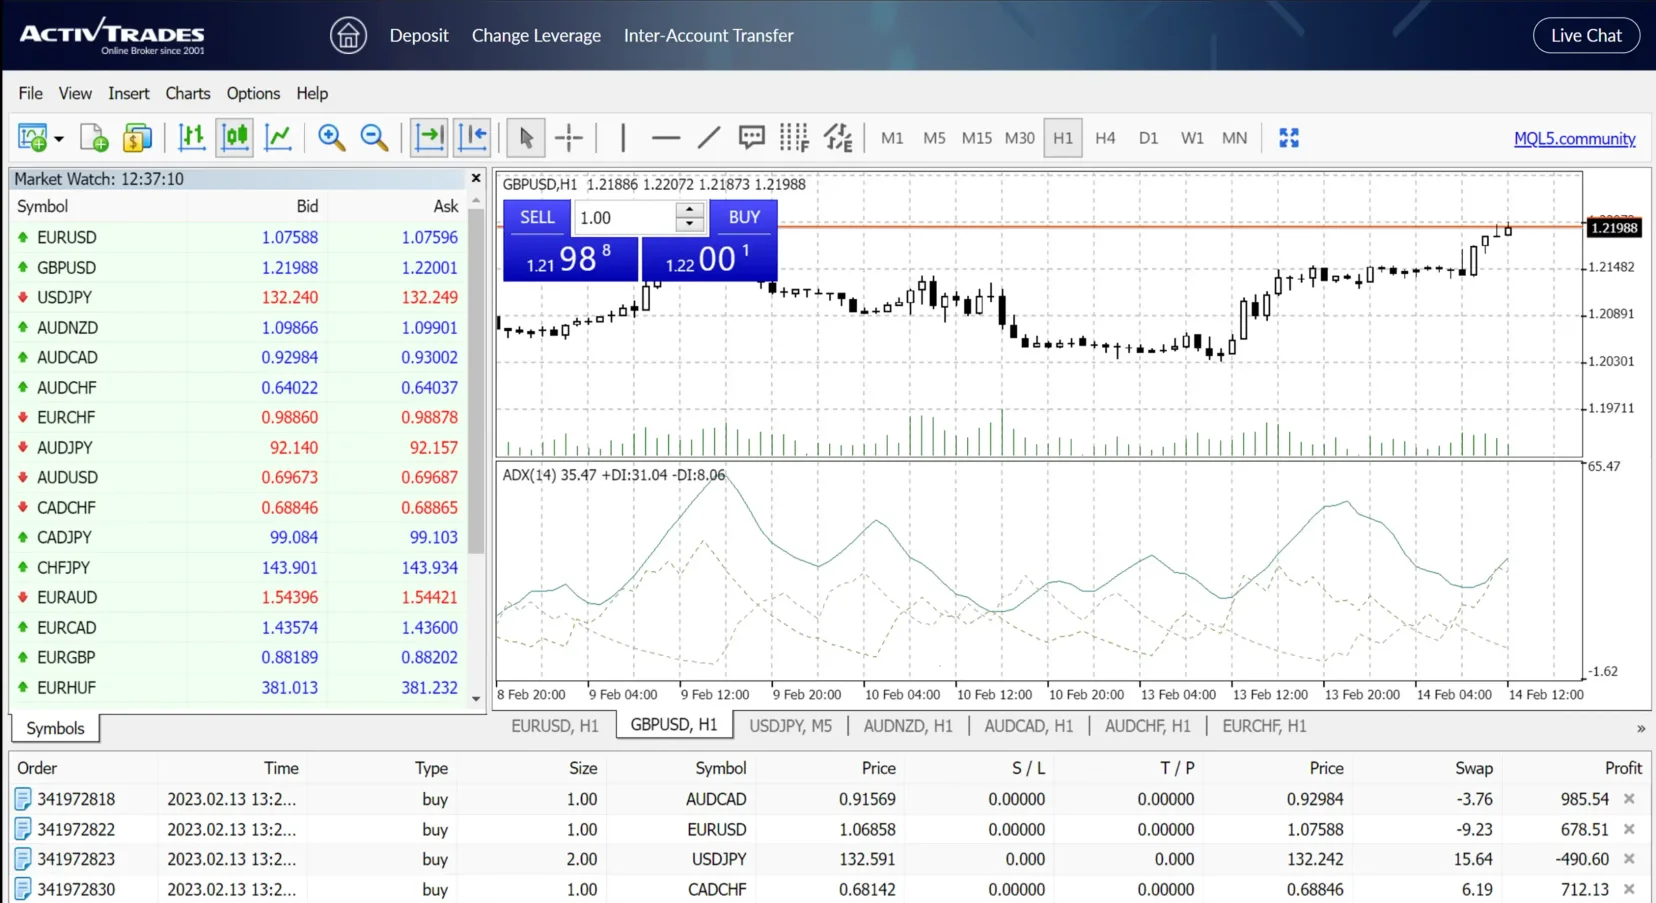The image size is (1656, 903).
Task: Select the arrow cursor tool
Action: [x=526, y=138]
